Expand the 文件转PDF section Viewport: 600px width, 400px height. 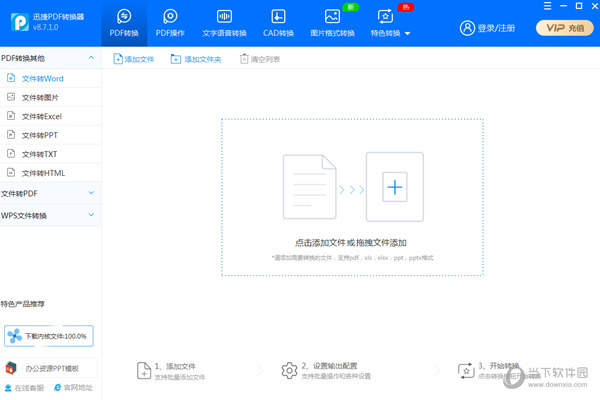click(x=91, y=192)
